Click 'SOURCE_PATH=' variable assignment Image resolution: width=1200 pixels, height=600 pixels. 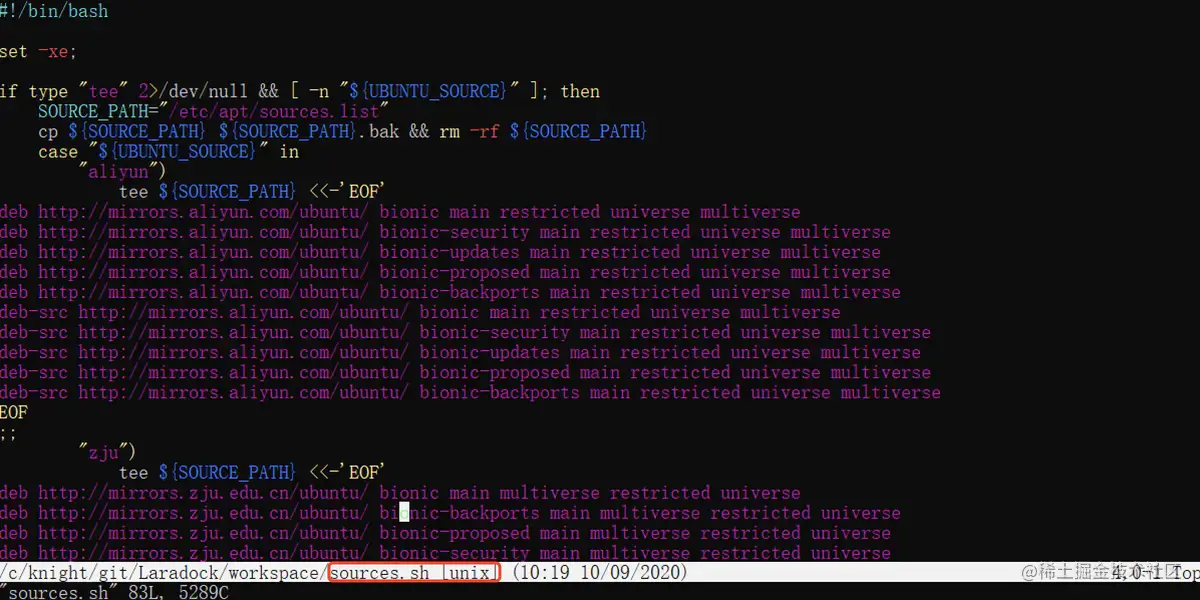(x=98, y=111)
